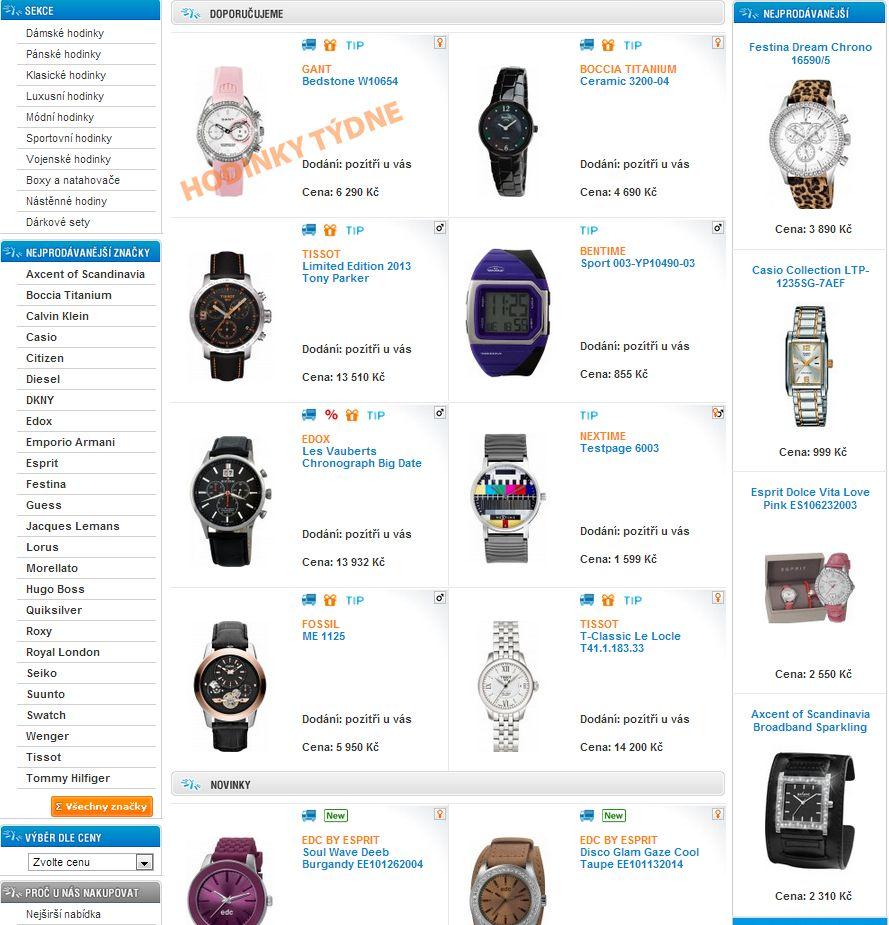889x925 pixels.
Task: Open Axcent of Scandinavia Broadband Sparkling link
Action: 810,720
